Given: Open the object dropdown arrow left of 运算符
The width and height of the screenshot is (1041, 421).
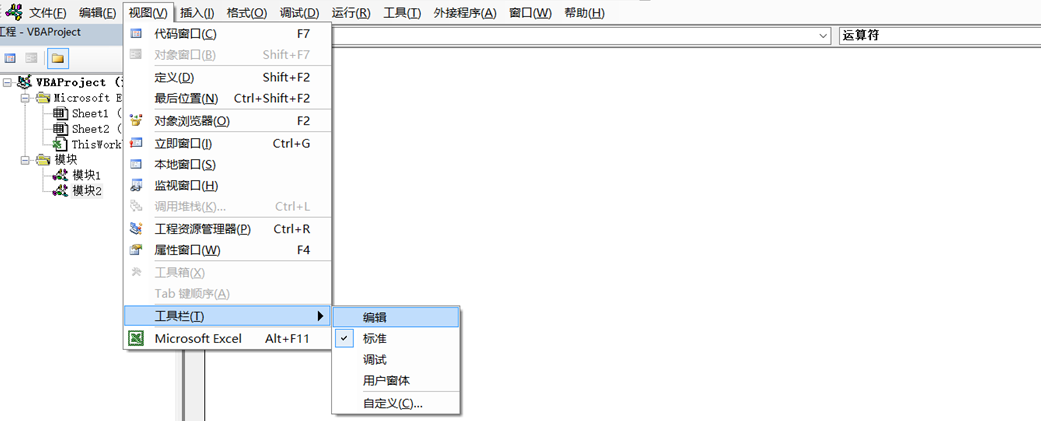Looking at the screenshot, I should (x=823, y=35).
